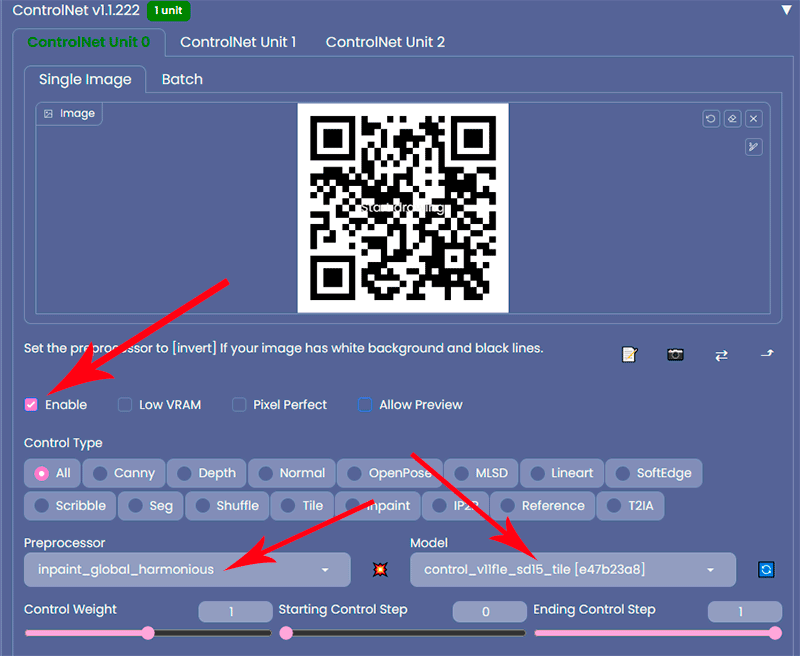800x656 pixels.
Task: Adjust the Control Weight slider
Action: coord(148,633)
